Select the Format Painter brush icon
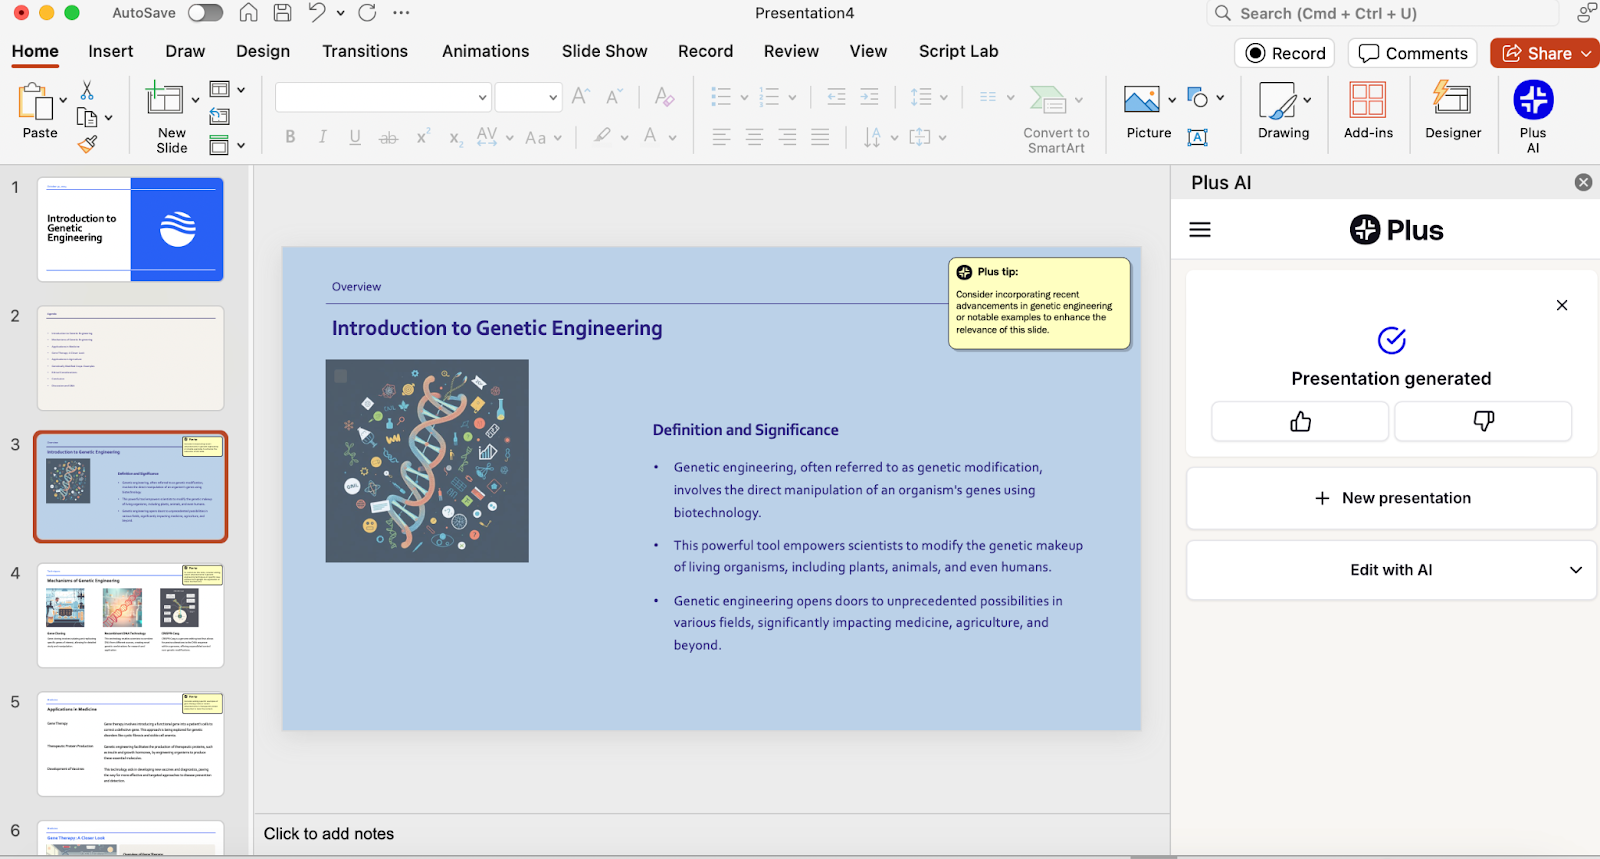 coord(88,145)
